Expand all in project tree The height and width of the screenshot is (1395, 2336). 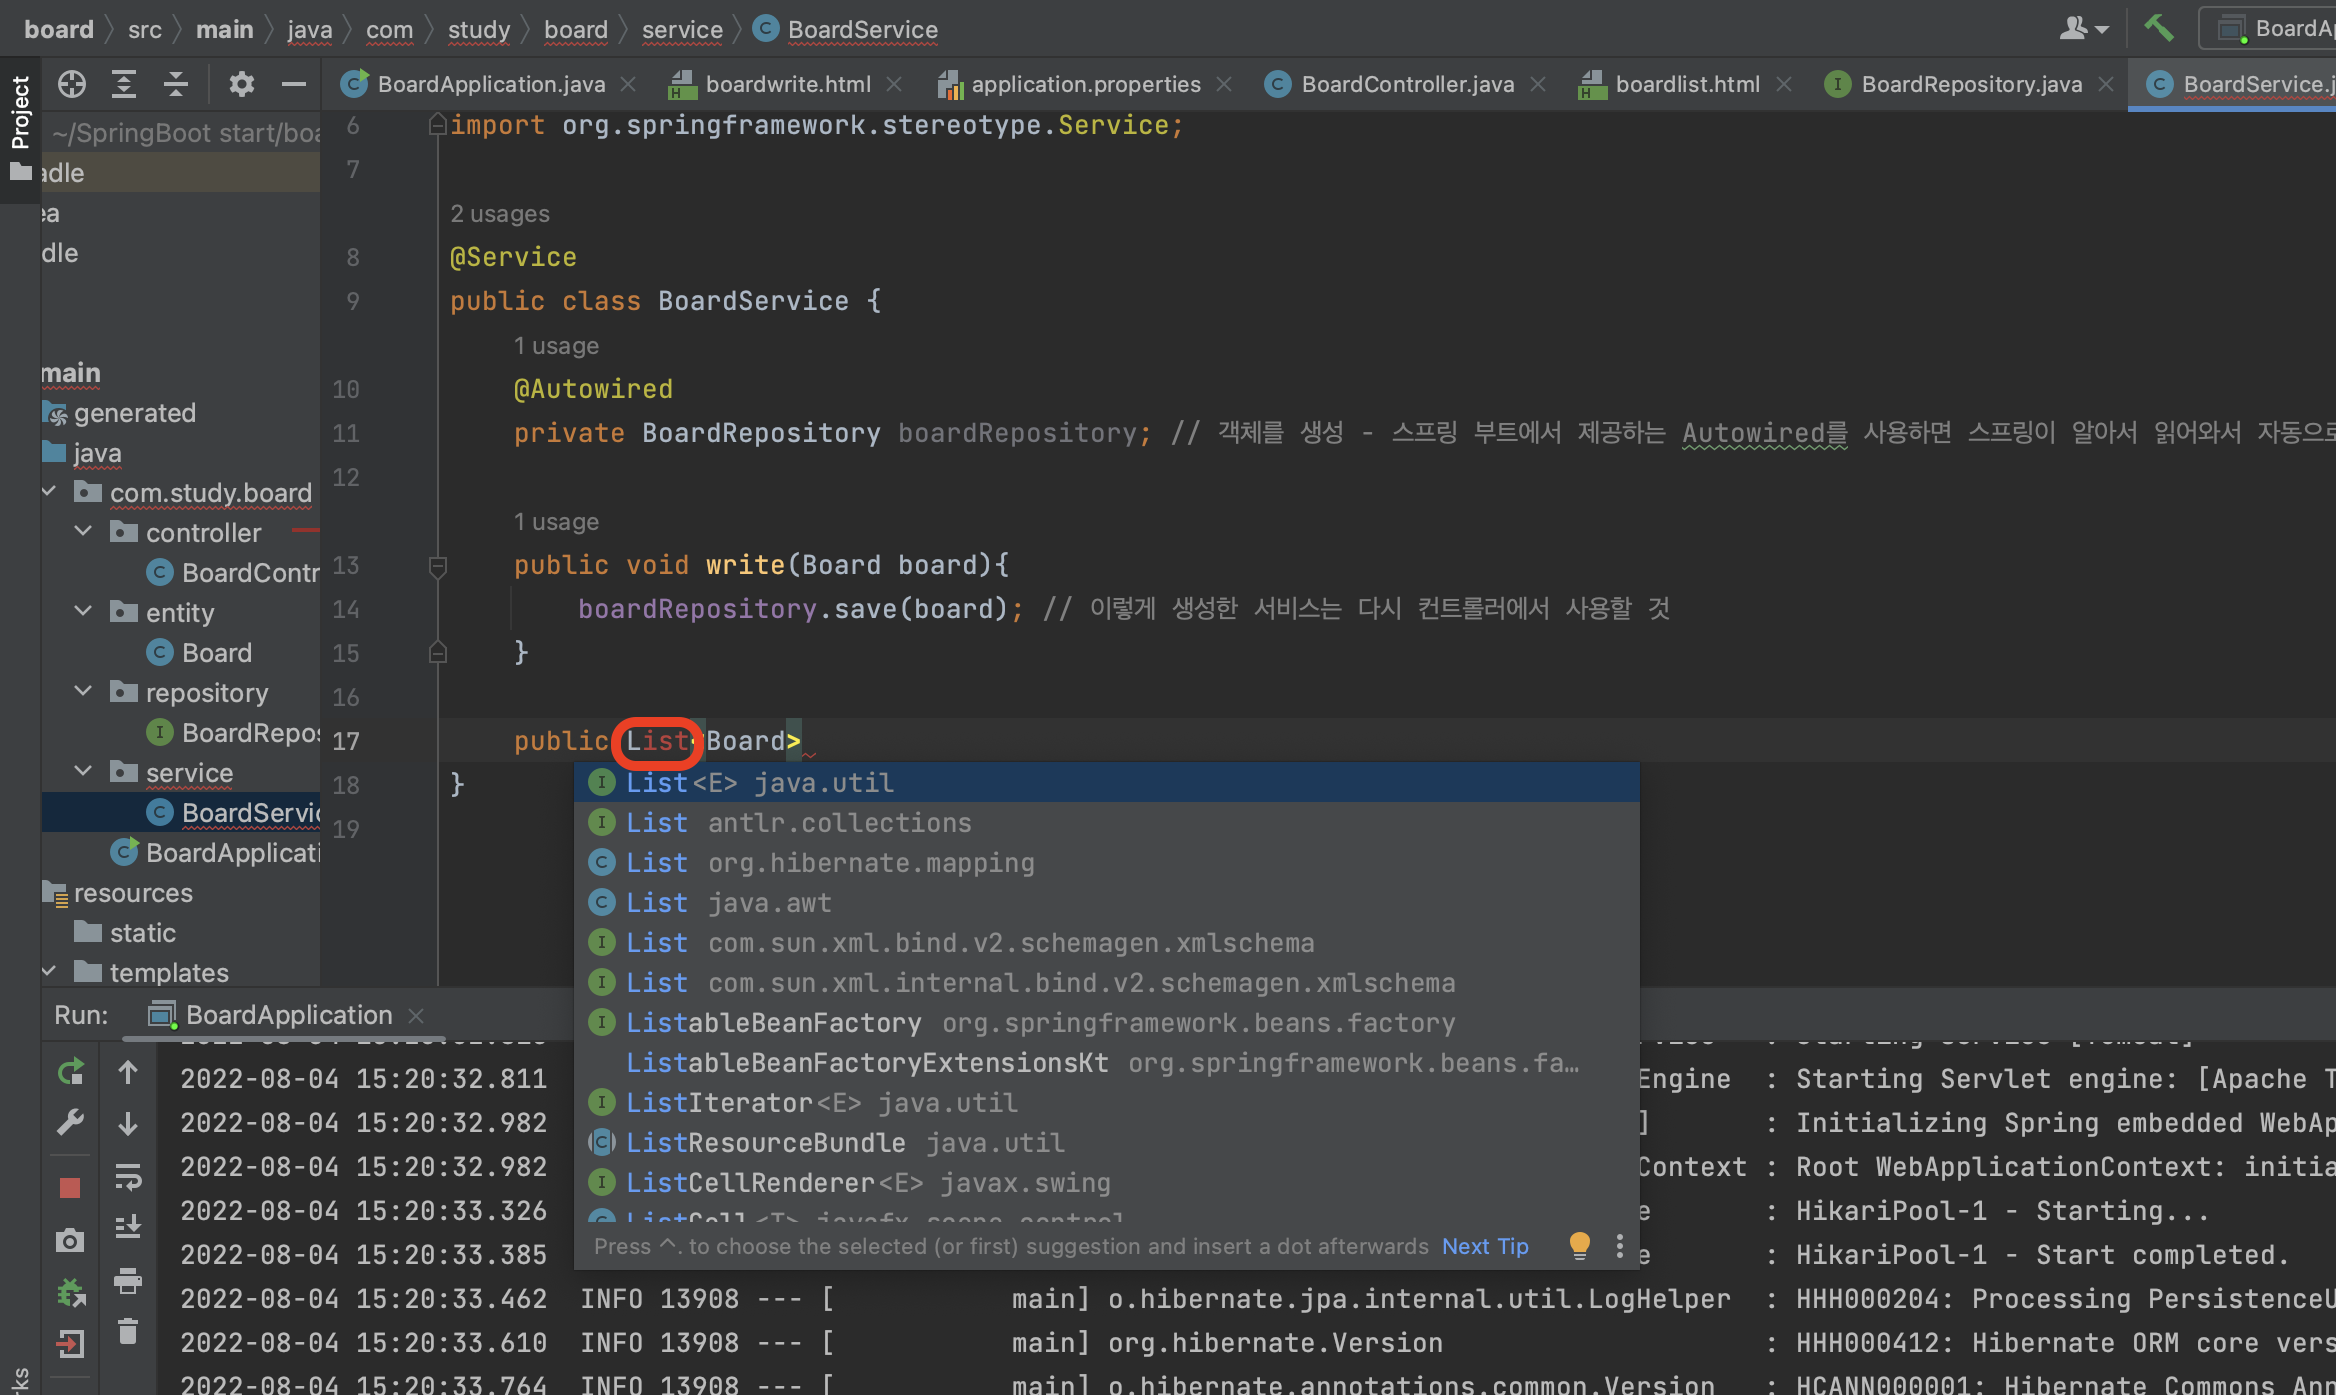(x=124, y=84)
